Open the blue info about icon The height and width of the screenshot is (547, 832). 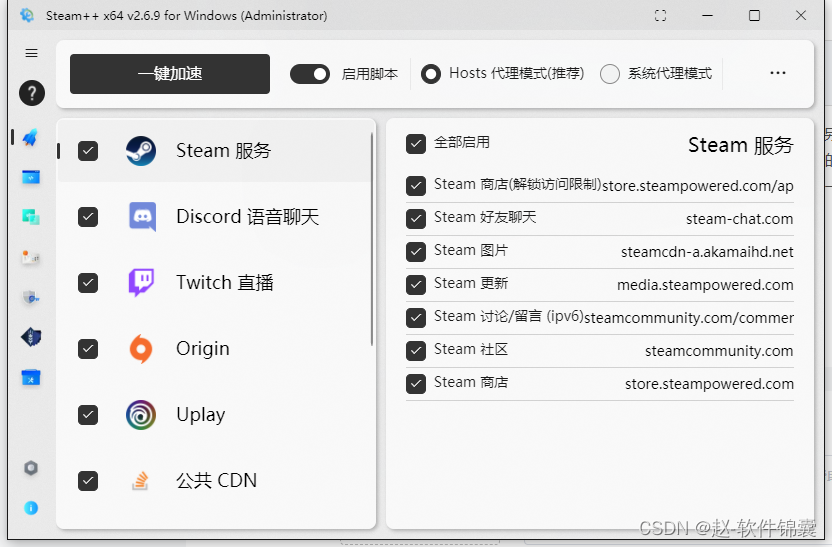31,508
